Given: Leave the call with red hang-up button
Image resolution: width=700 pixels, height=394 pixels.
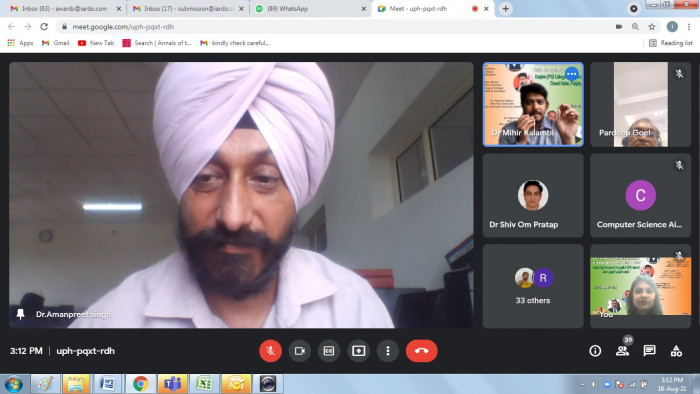Looking at the screenshot, I should (421, 351).
